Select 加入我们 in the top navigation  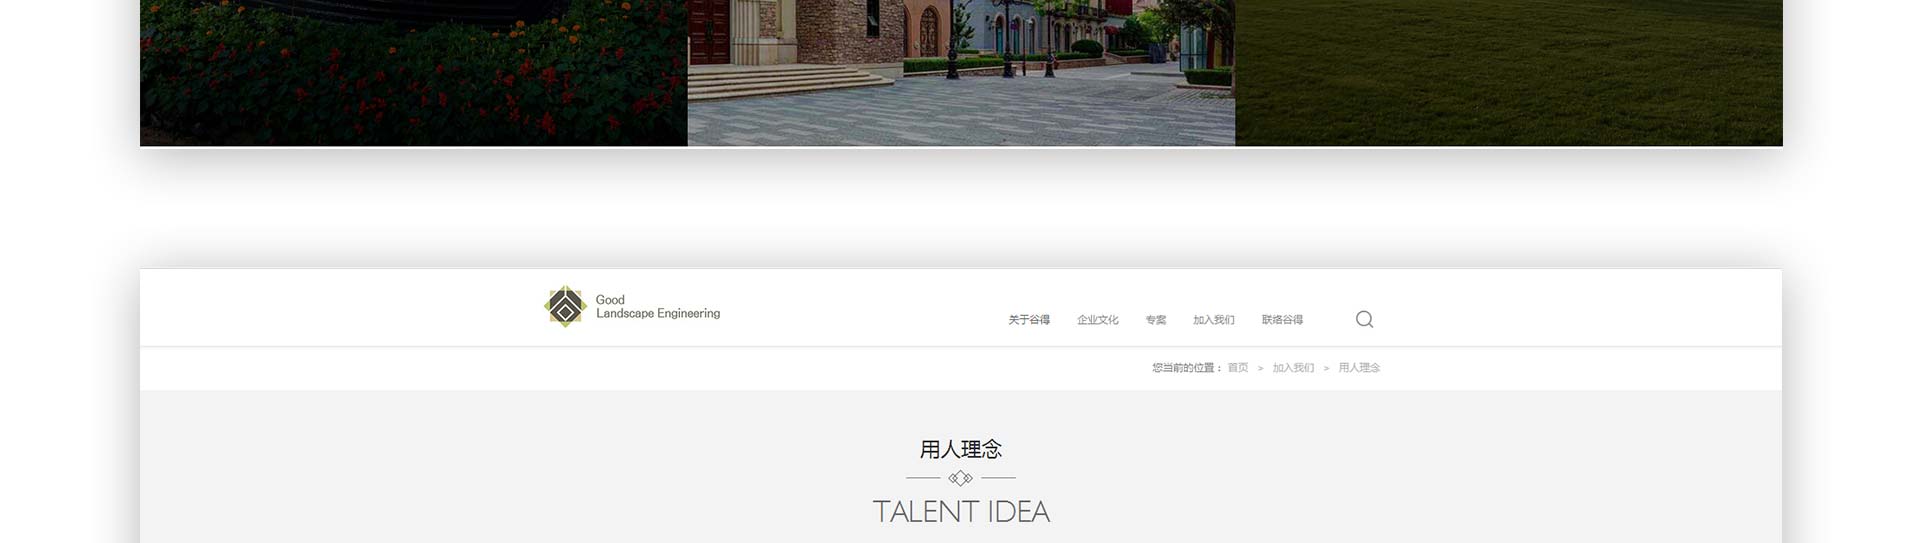pyautogui.click(x=1214, y=320)
